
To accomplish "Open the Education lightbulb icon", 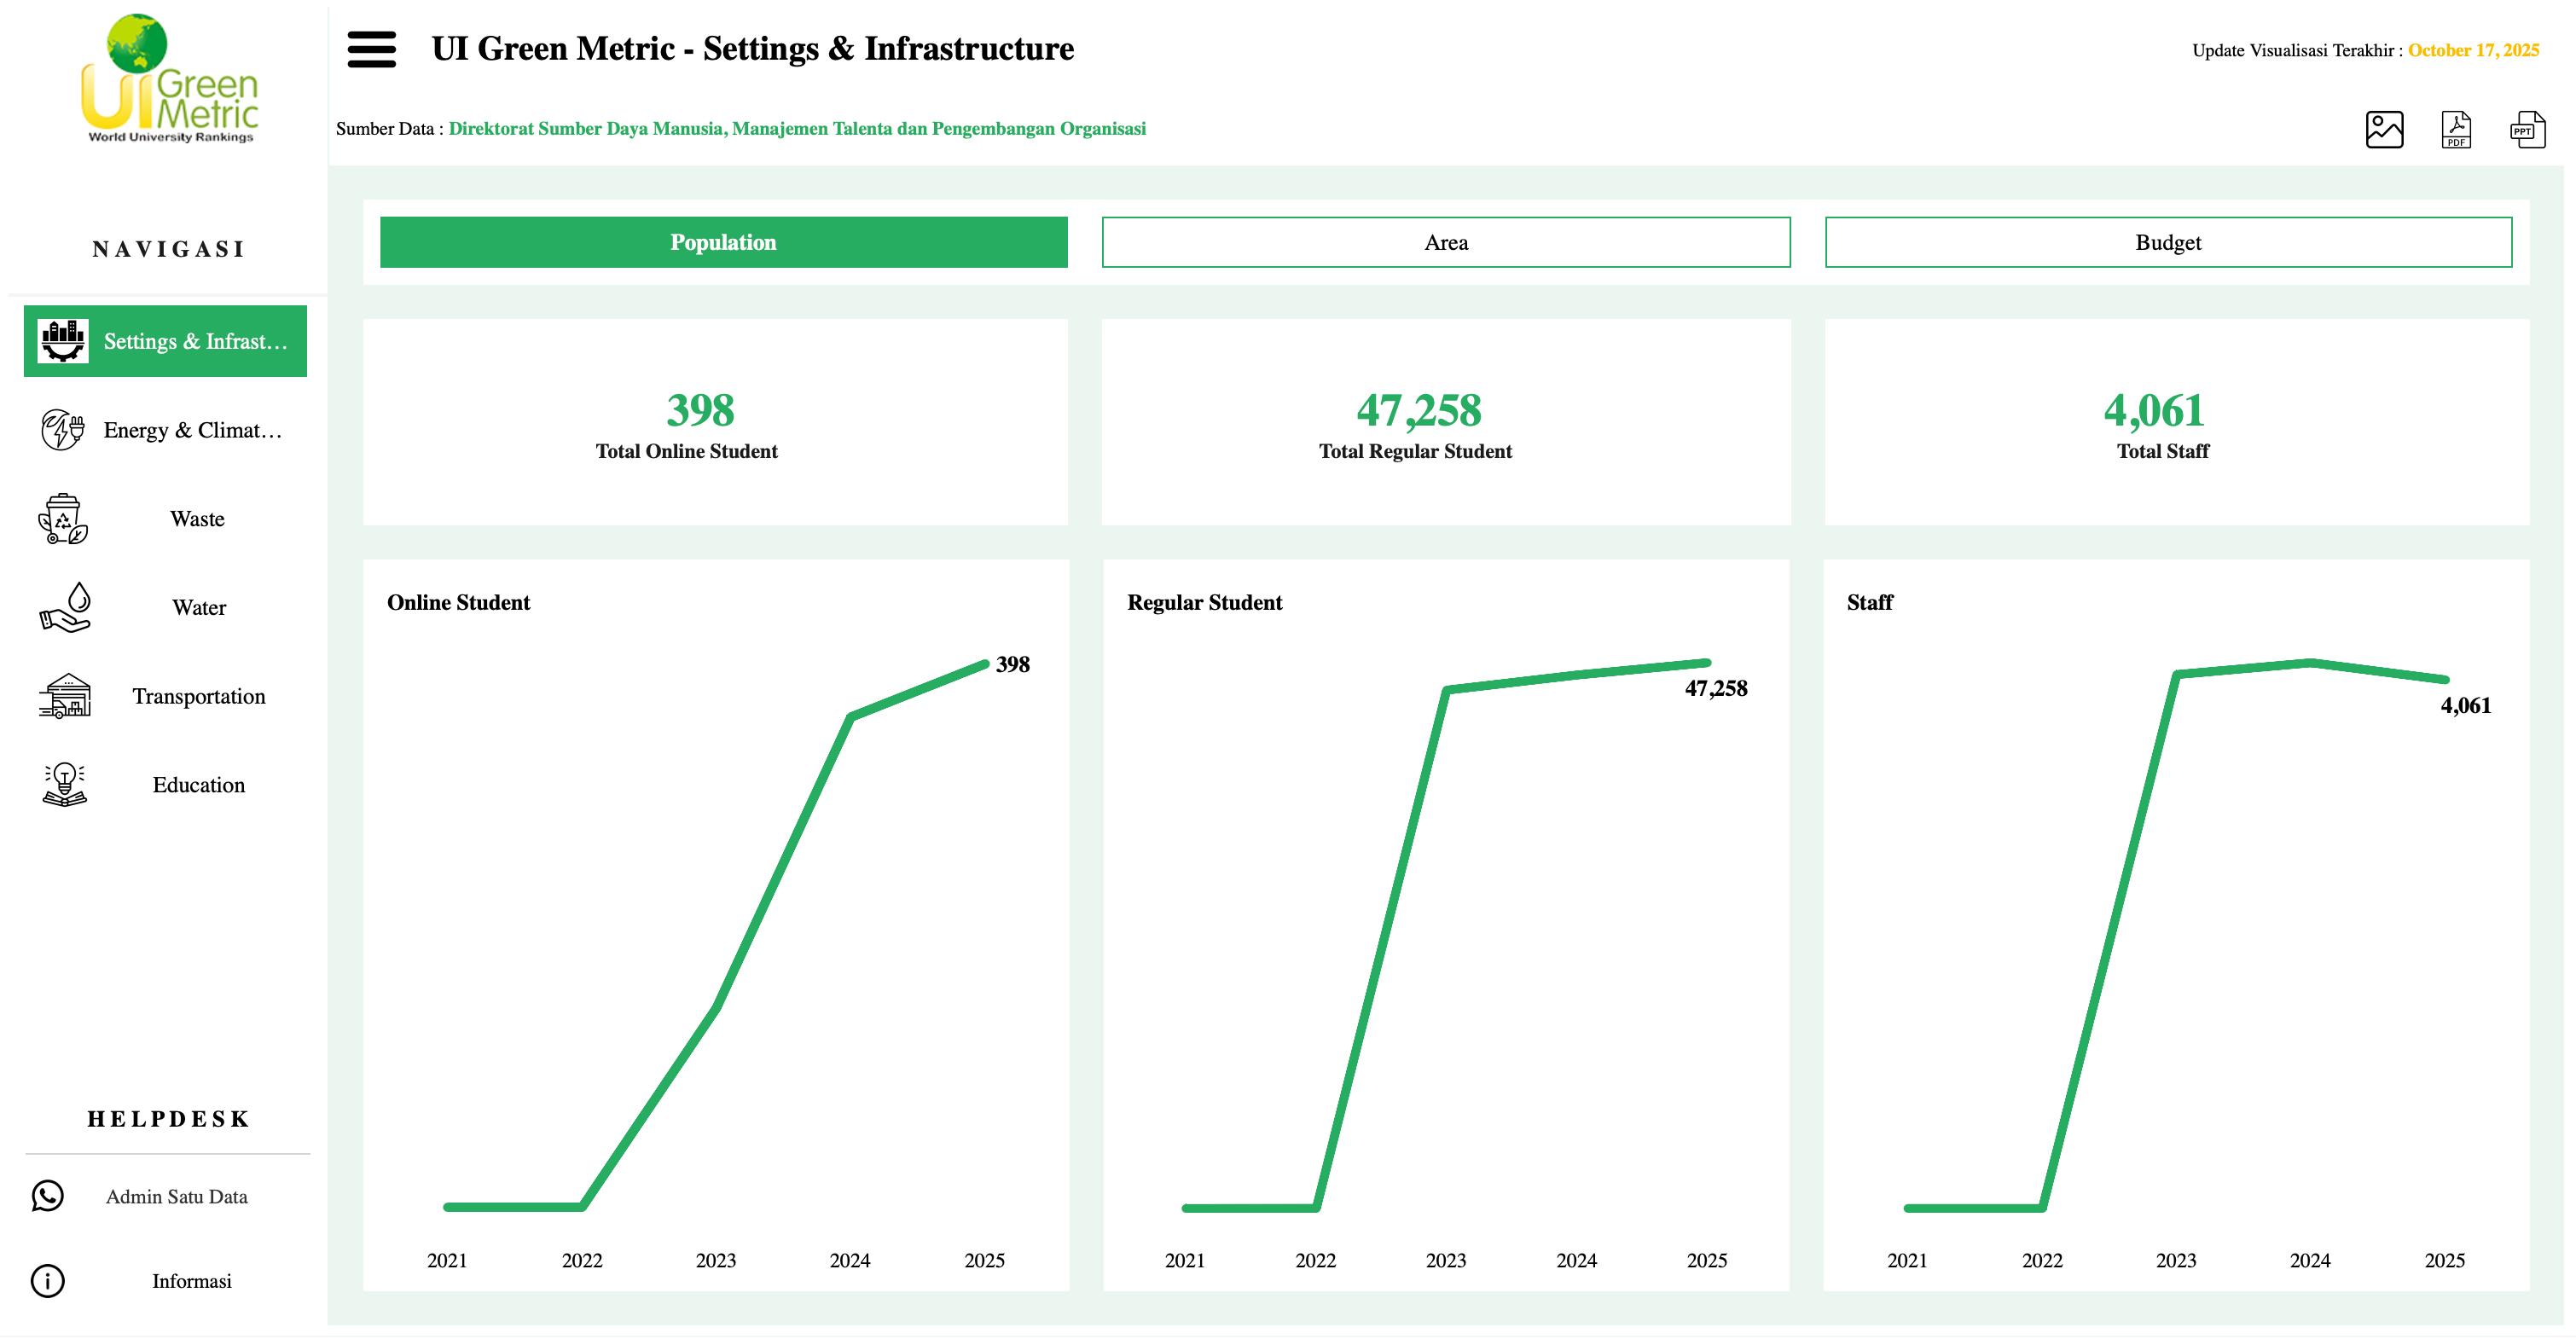I will pos(64,785).
